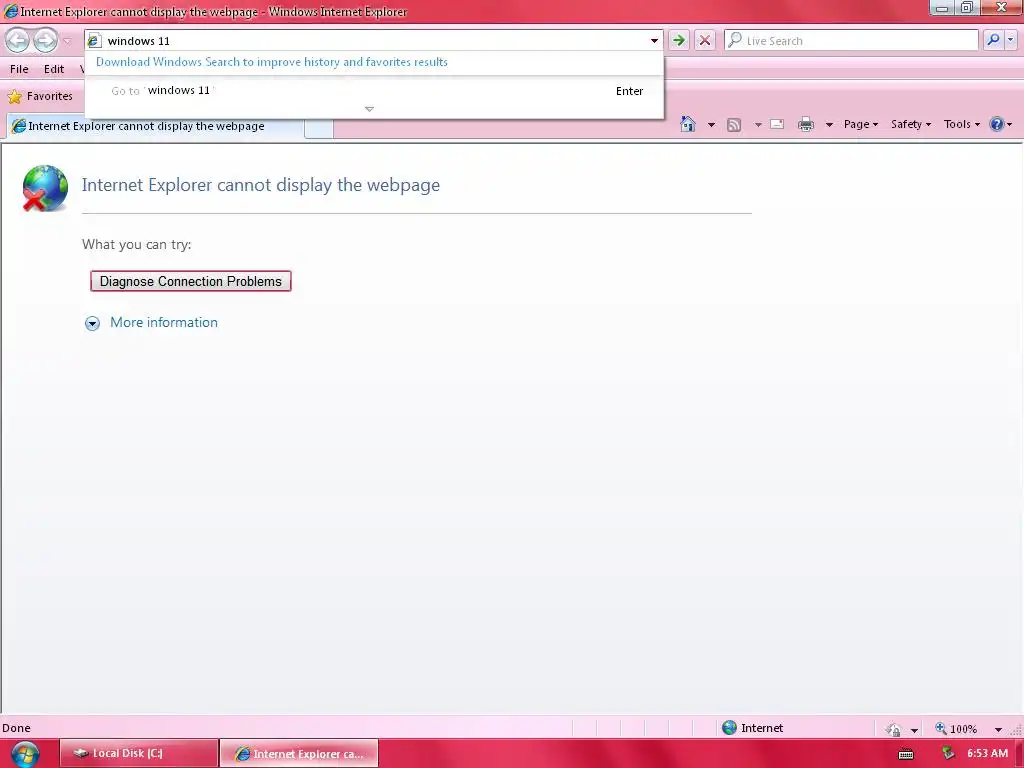Image resolution: width=1024 pixels, height=768 pixels.
Task: Expand the Feeds dropdown arrow
Action: click(758, 125)
